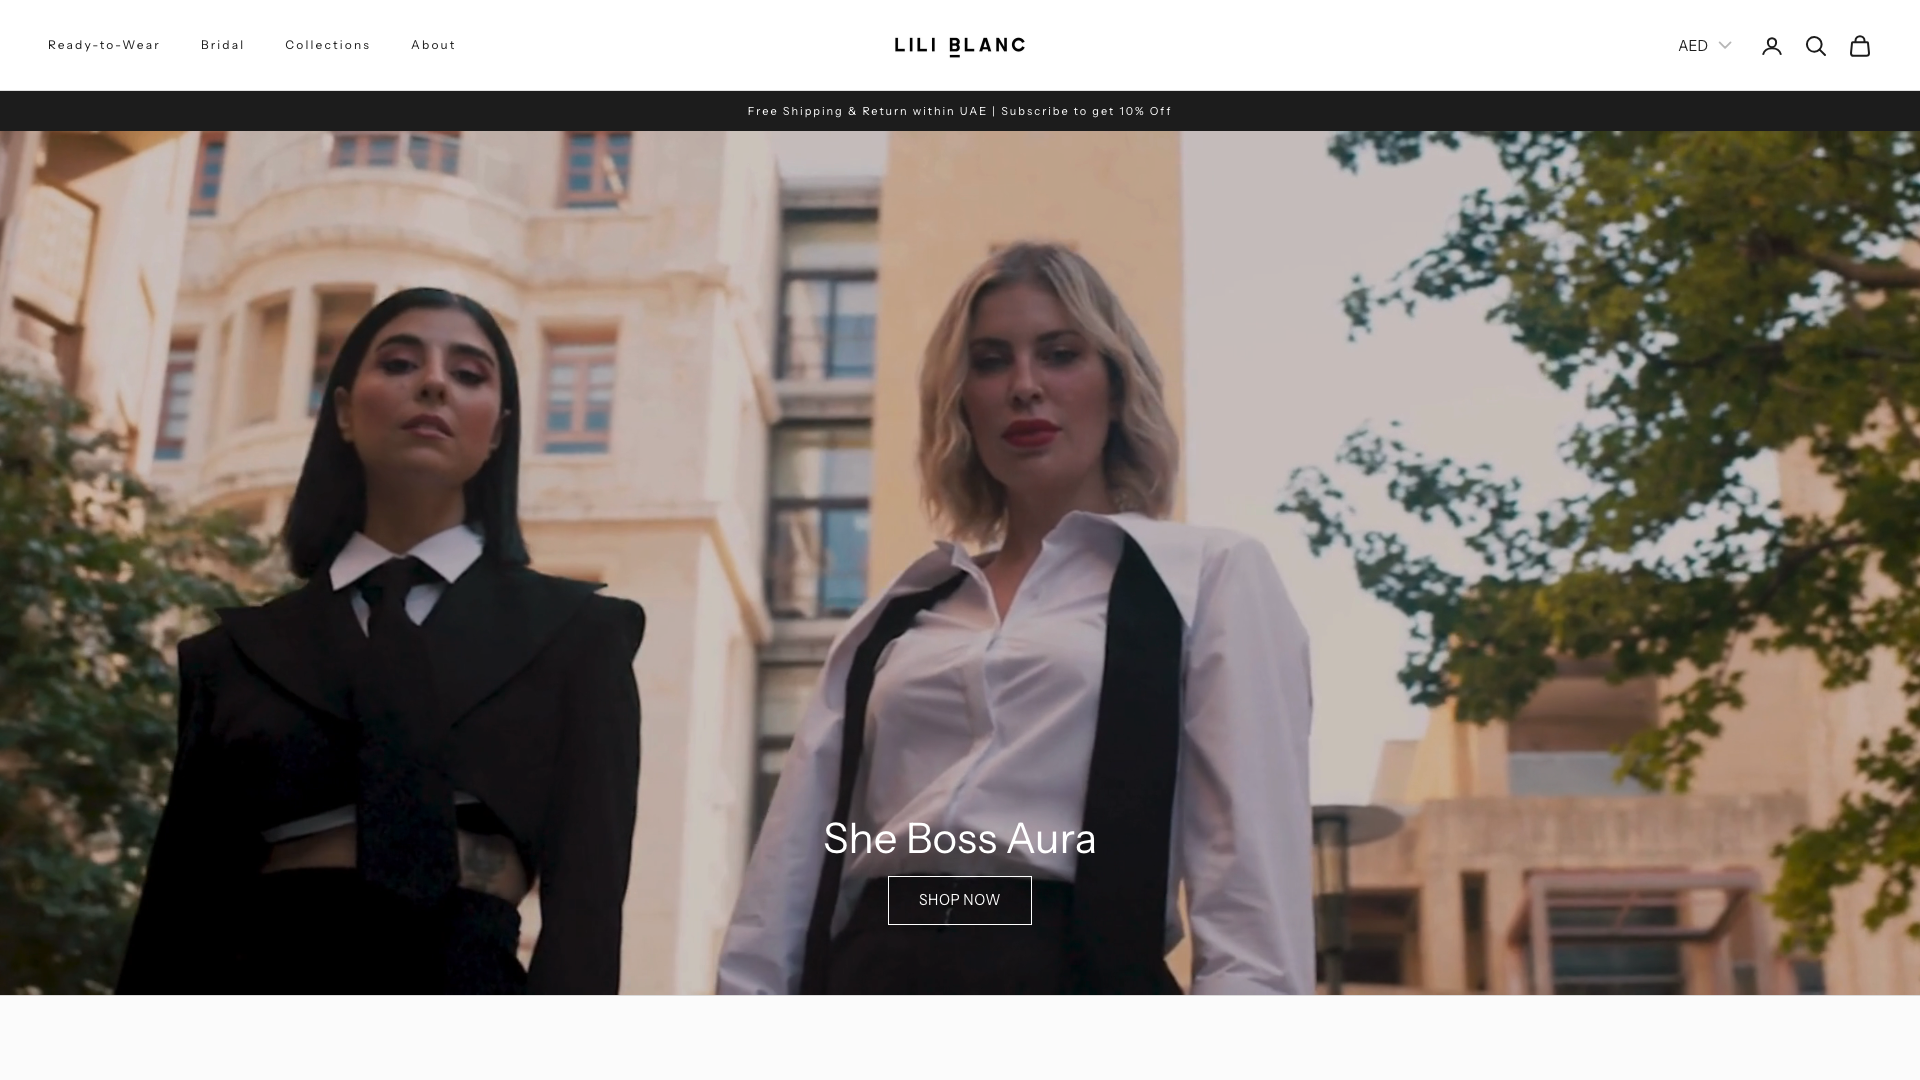Open the account login icon
The width and height of the screenshot is (1920, 1080).
(x=1771, y=46)
